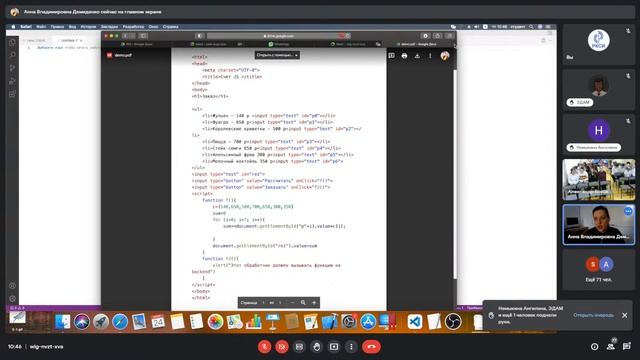Open VS Code Source Control icon
Screen dimensions: 640x360
[12, 68]
